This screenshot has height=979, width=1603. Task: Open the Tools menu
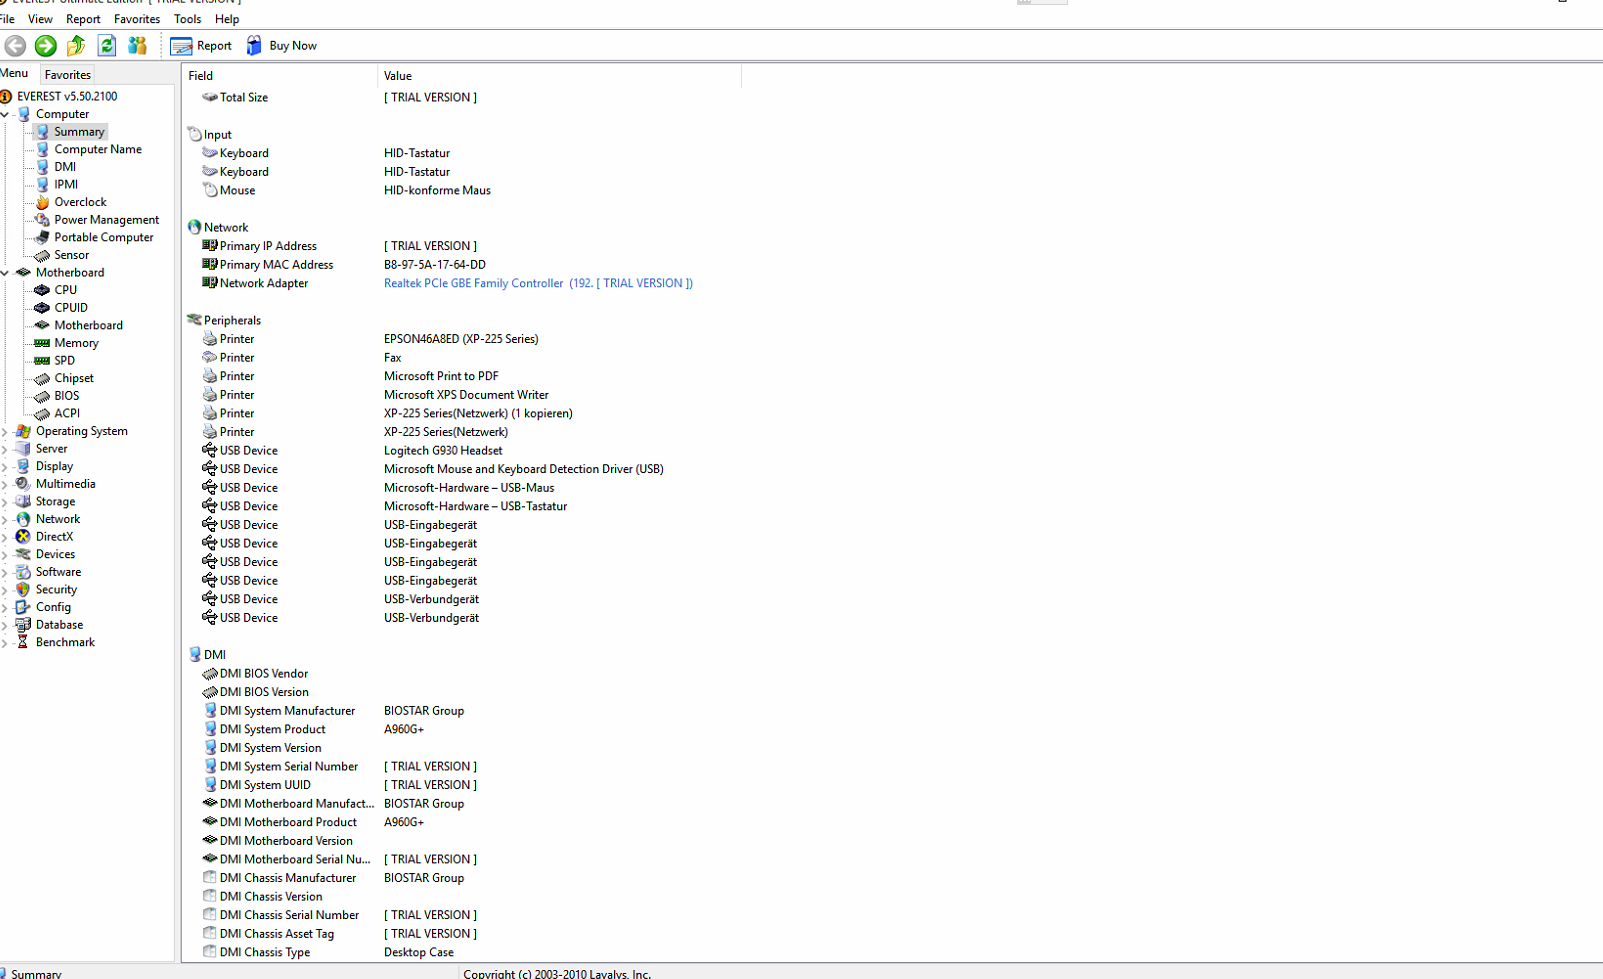point(187,19)
